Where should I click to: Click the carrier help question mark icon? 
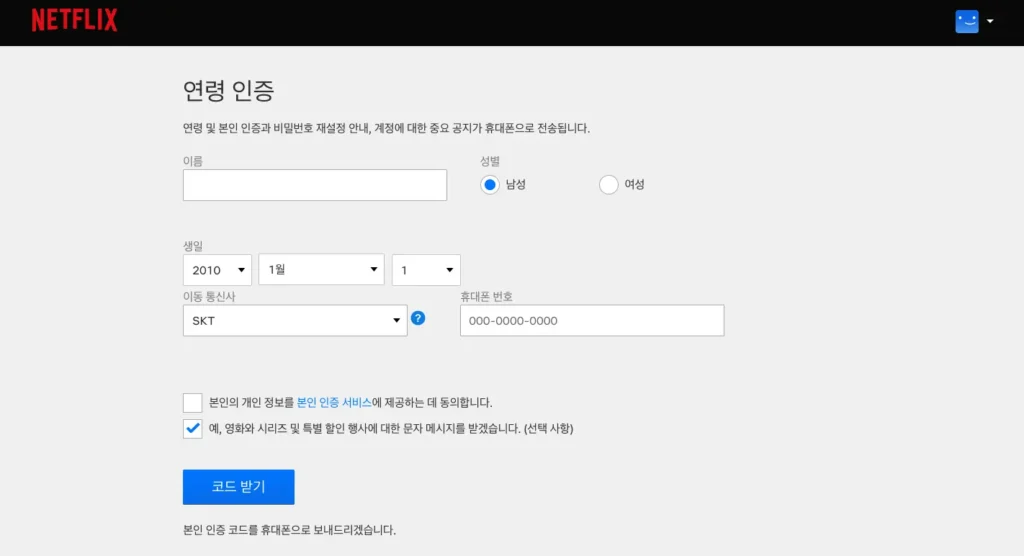[x=418, y=318]
